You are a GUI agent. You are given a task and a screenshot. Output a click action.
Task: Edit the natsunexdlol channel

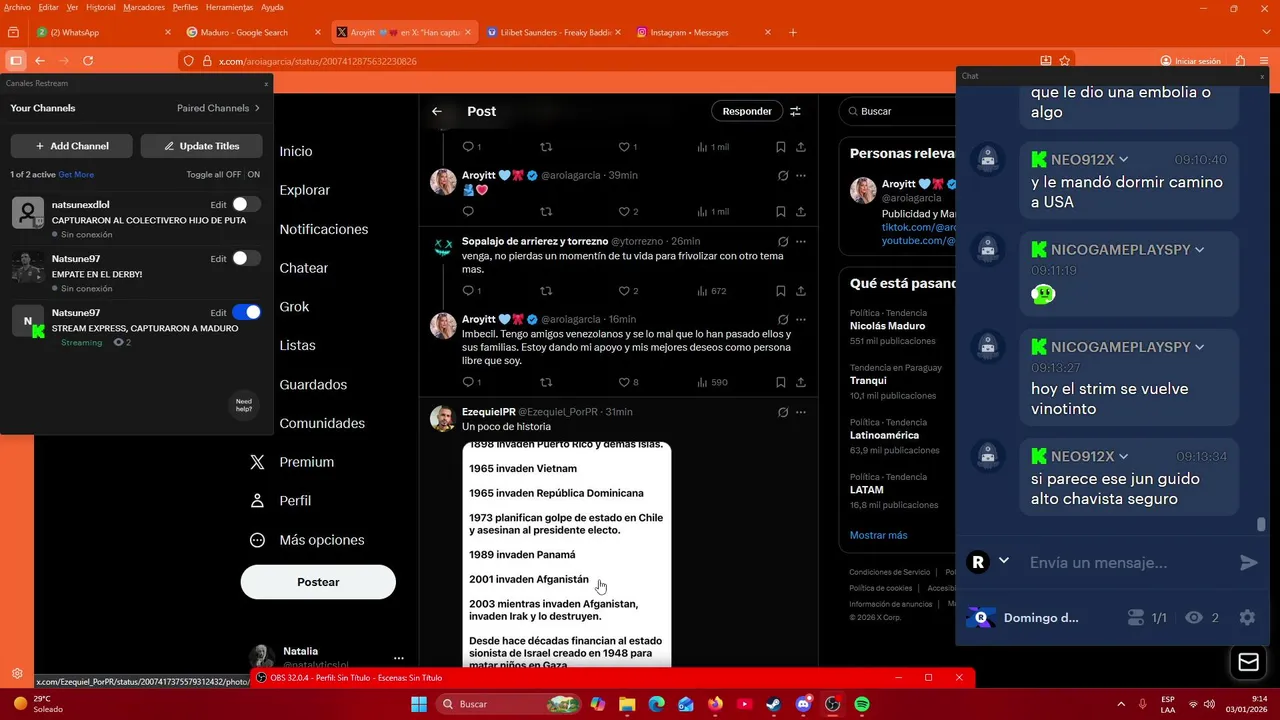(218, 204)
